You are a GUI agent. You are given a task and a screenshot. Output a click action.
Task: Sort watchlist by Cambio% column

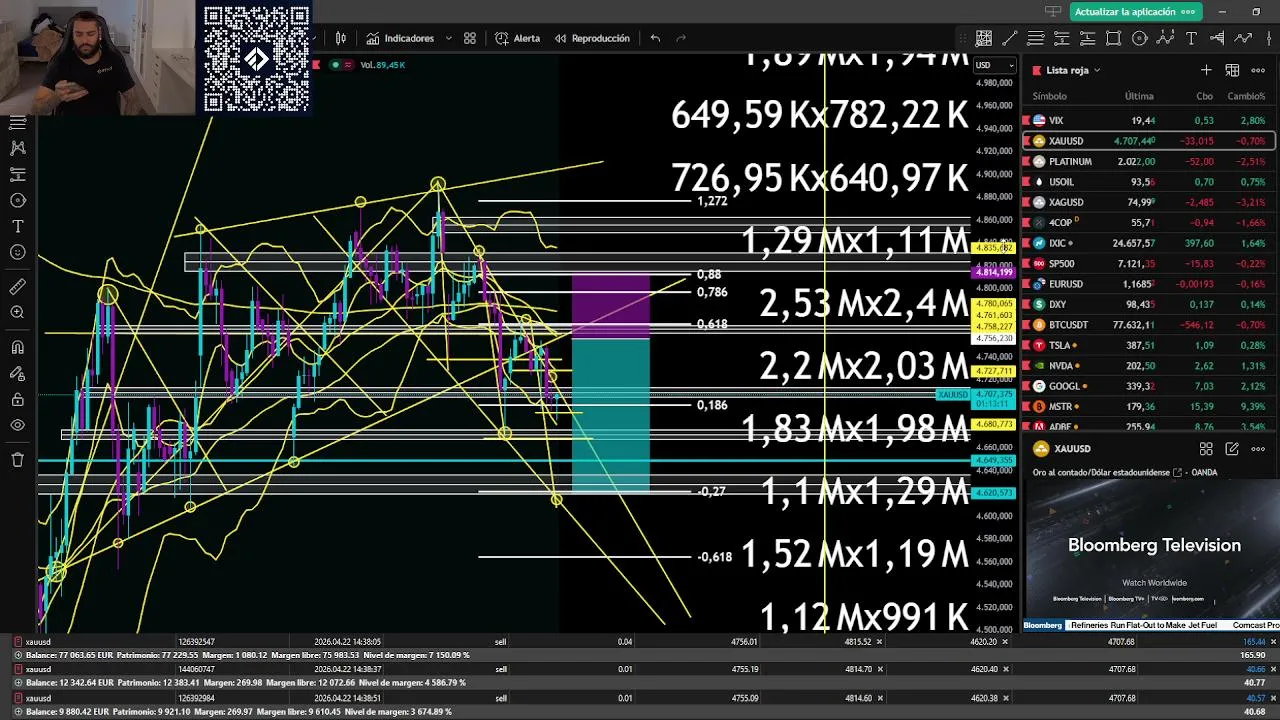(1246, 96)
